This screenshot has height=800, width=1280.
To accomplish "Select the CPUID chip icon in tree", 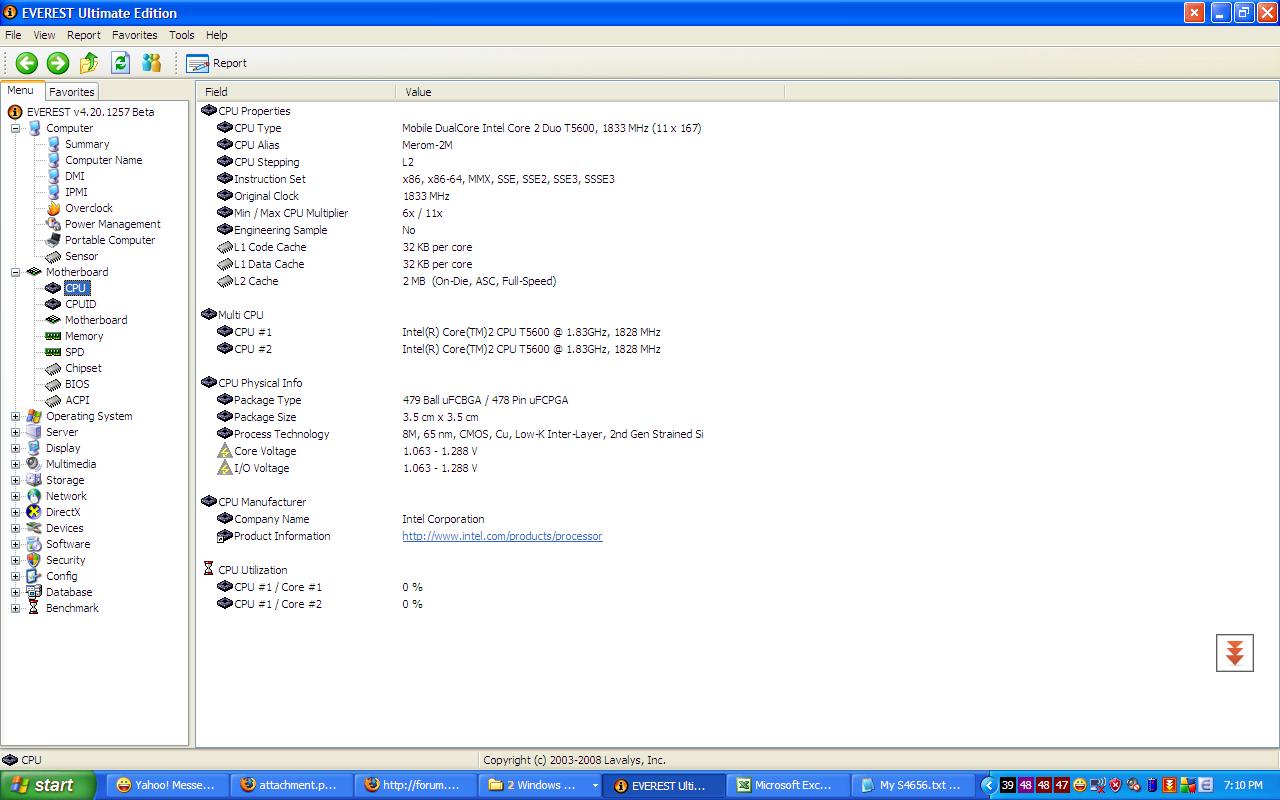I will point(54,304).
